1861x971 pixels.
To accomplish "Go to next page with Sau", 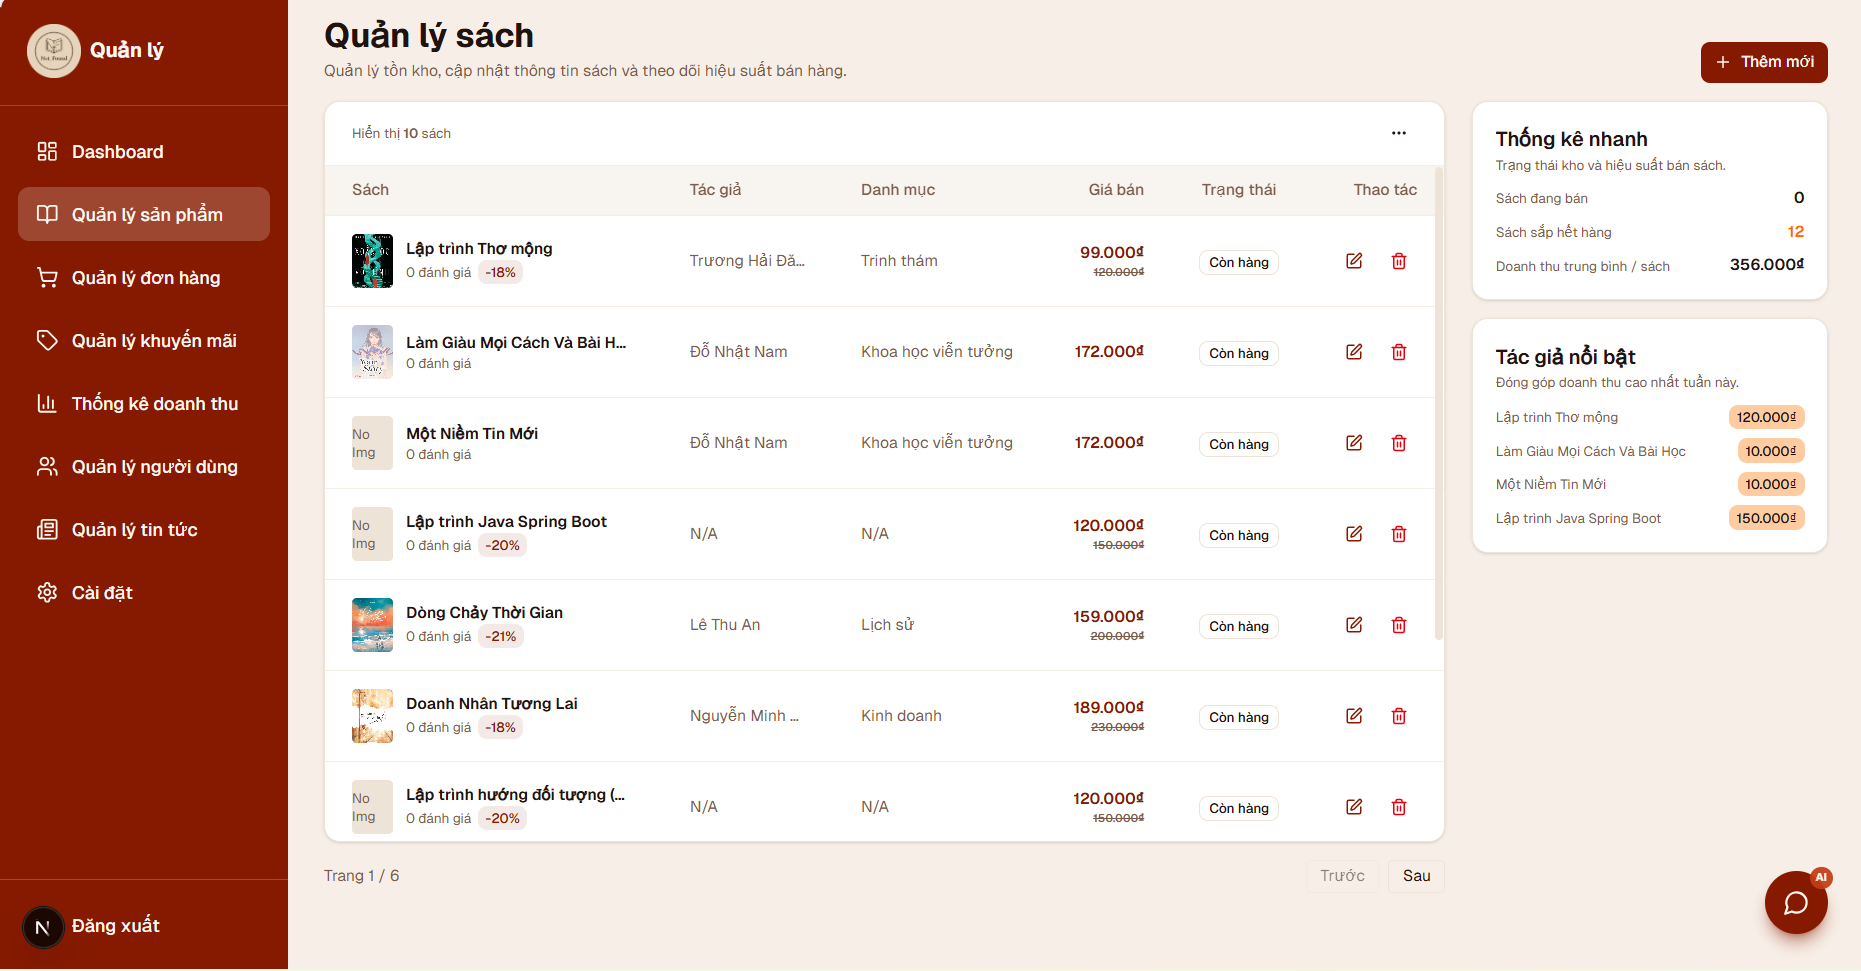I will pyautogui.click(x=1416, y=876).
